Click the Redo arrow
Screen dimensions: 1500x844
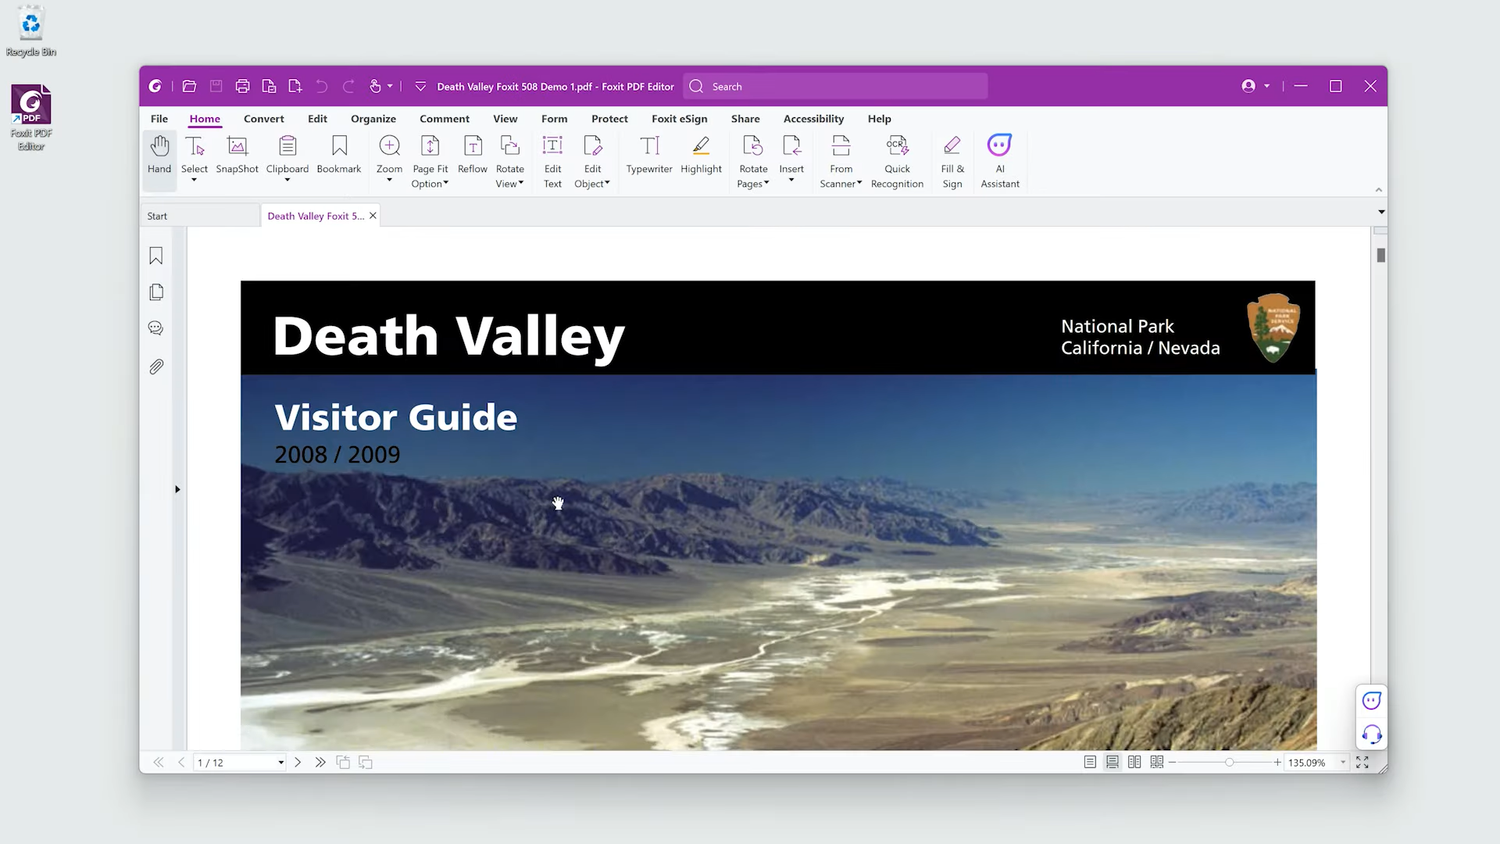tap(348, 86)
